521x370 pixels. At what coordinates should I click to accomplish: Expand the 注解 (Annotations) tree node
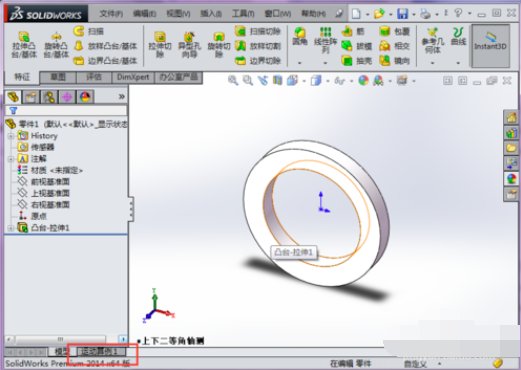click(10, 159)
